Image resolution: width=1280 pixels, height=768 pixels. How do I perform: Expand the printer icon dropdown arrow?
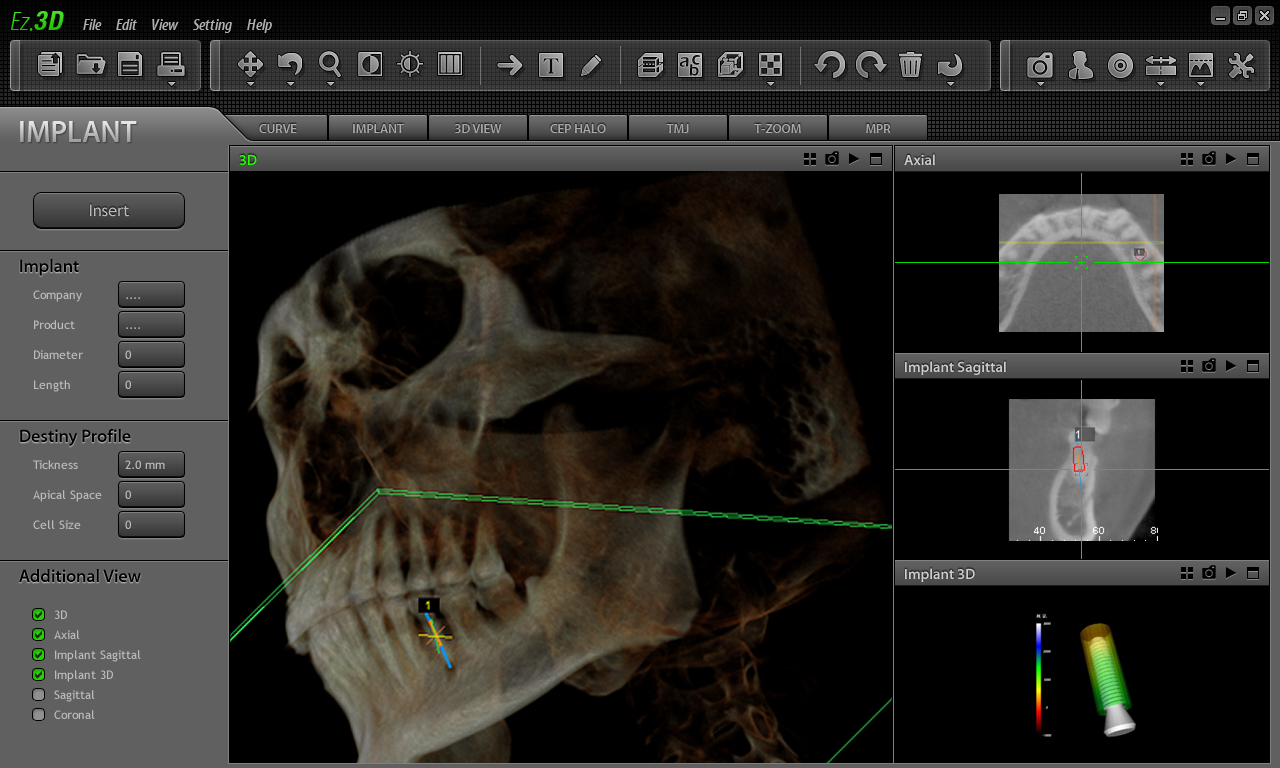click(x=171, y=84)
